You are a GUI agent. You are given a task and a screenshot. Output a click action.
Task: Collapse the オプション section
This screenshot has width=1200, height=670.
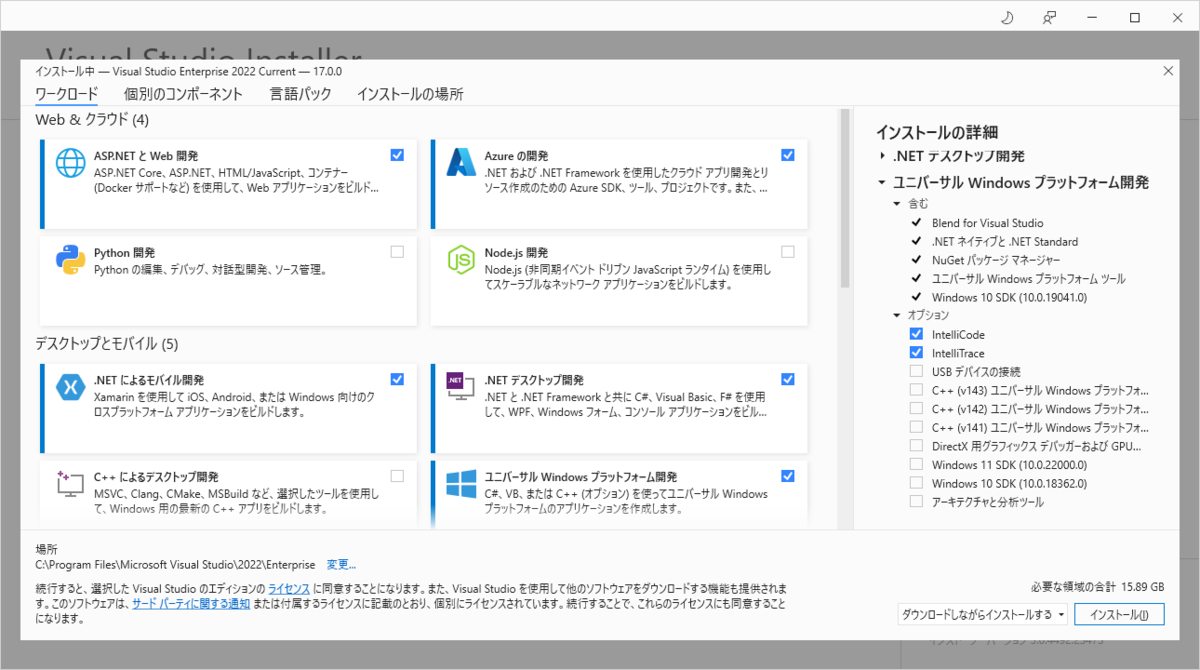[x=897, y=315]
